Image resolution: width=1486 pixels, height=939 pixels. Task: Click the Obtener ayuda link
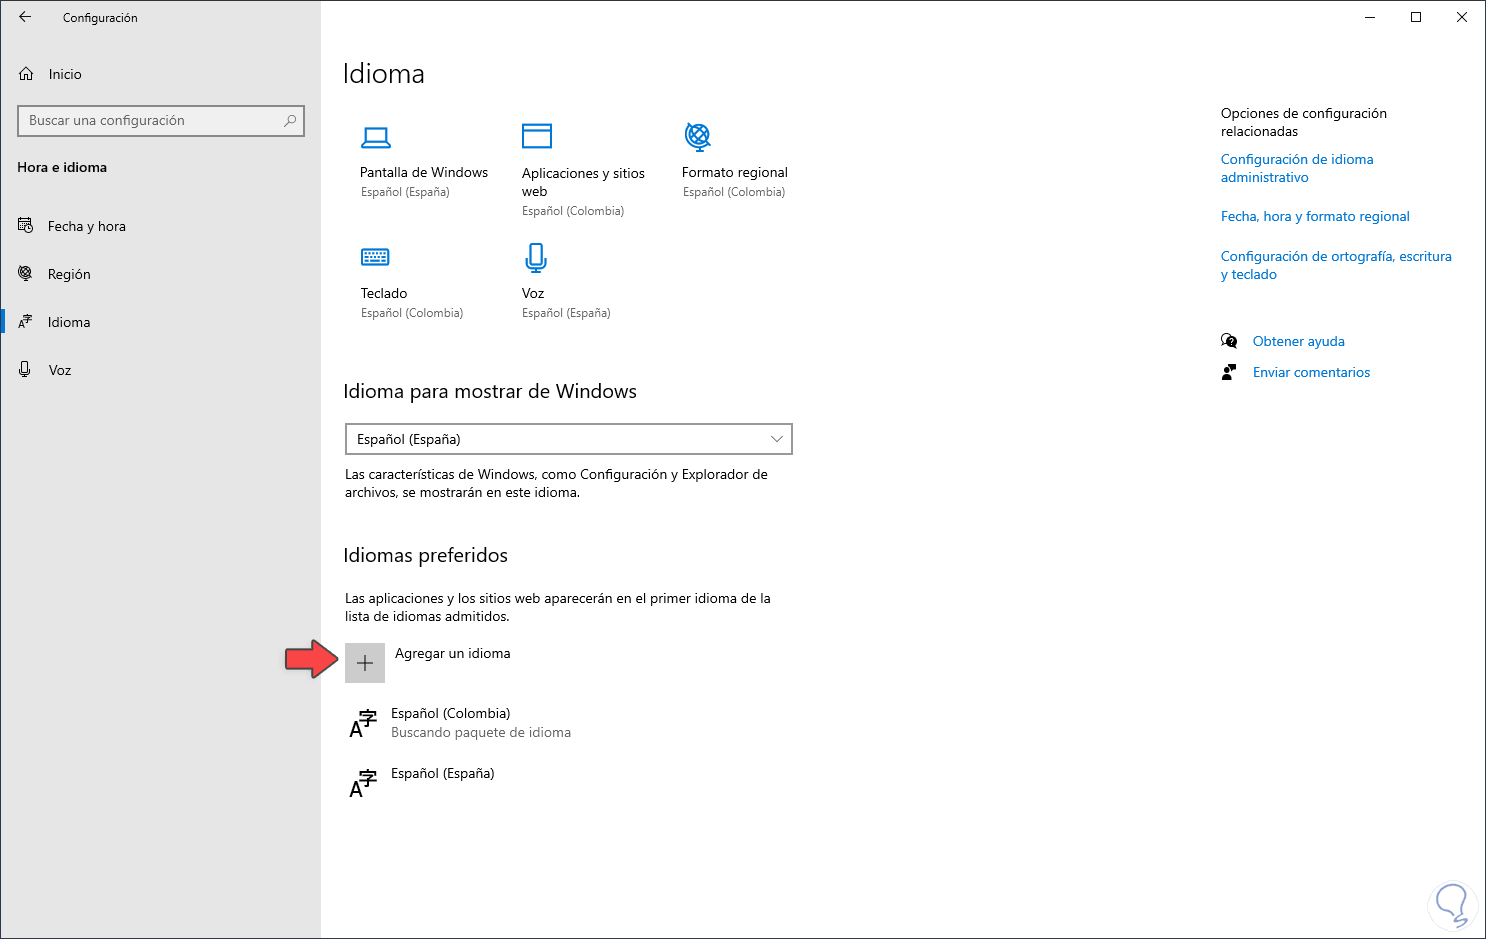click(1298, 341)
